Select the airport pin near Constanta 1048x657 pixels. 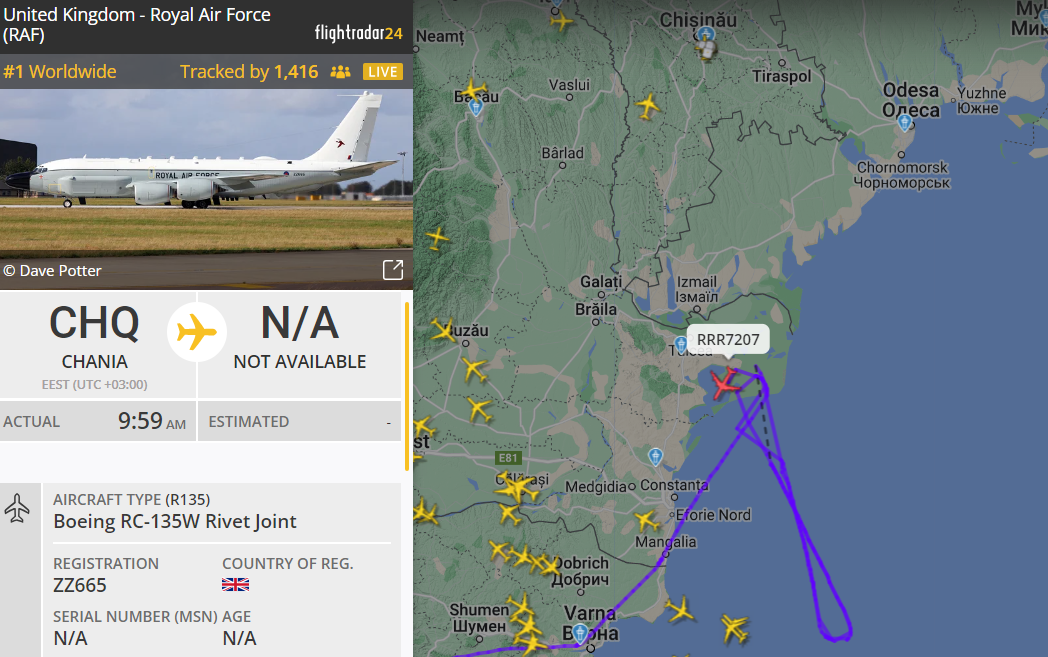[656, 456]
